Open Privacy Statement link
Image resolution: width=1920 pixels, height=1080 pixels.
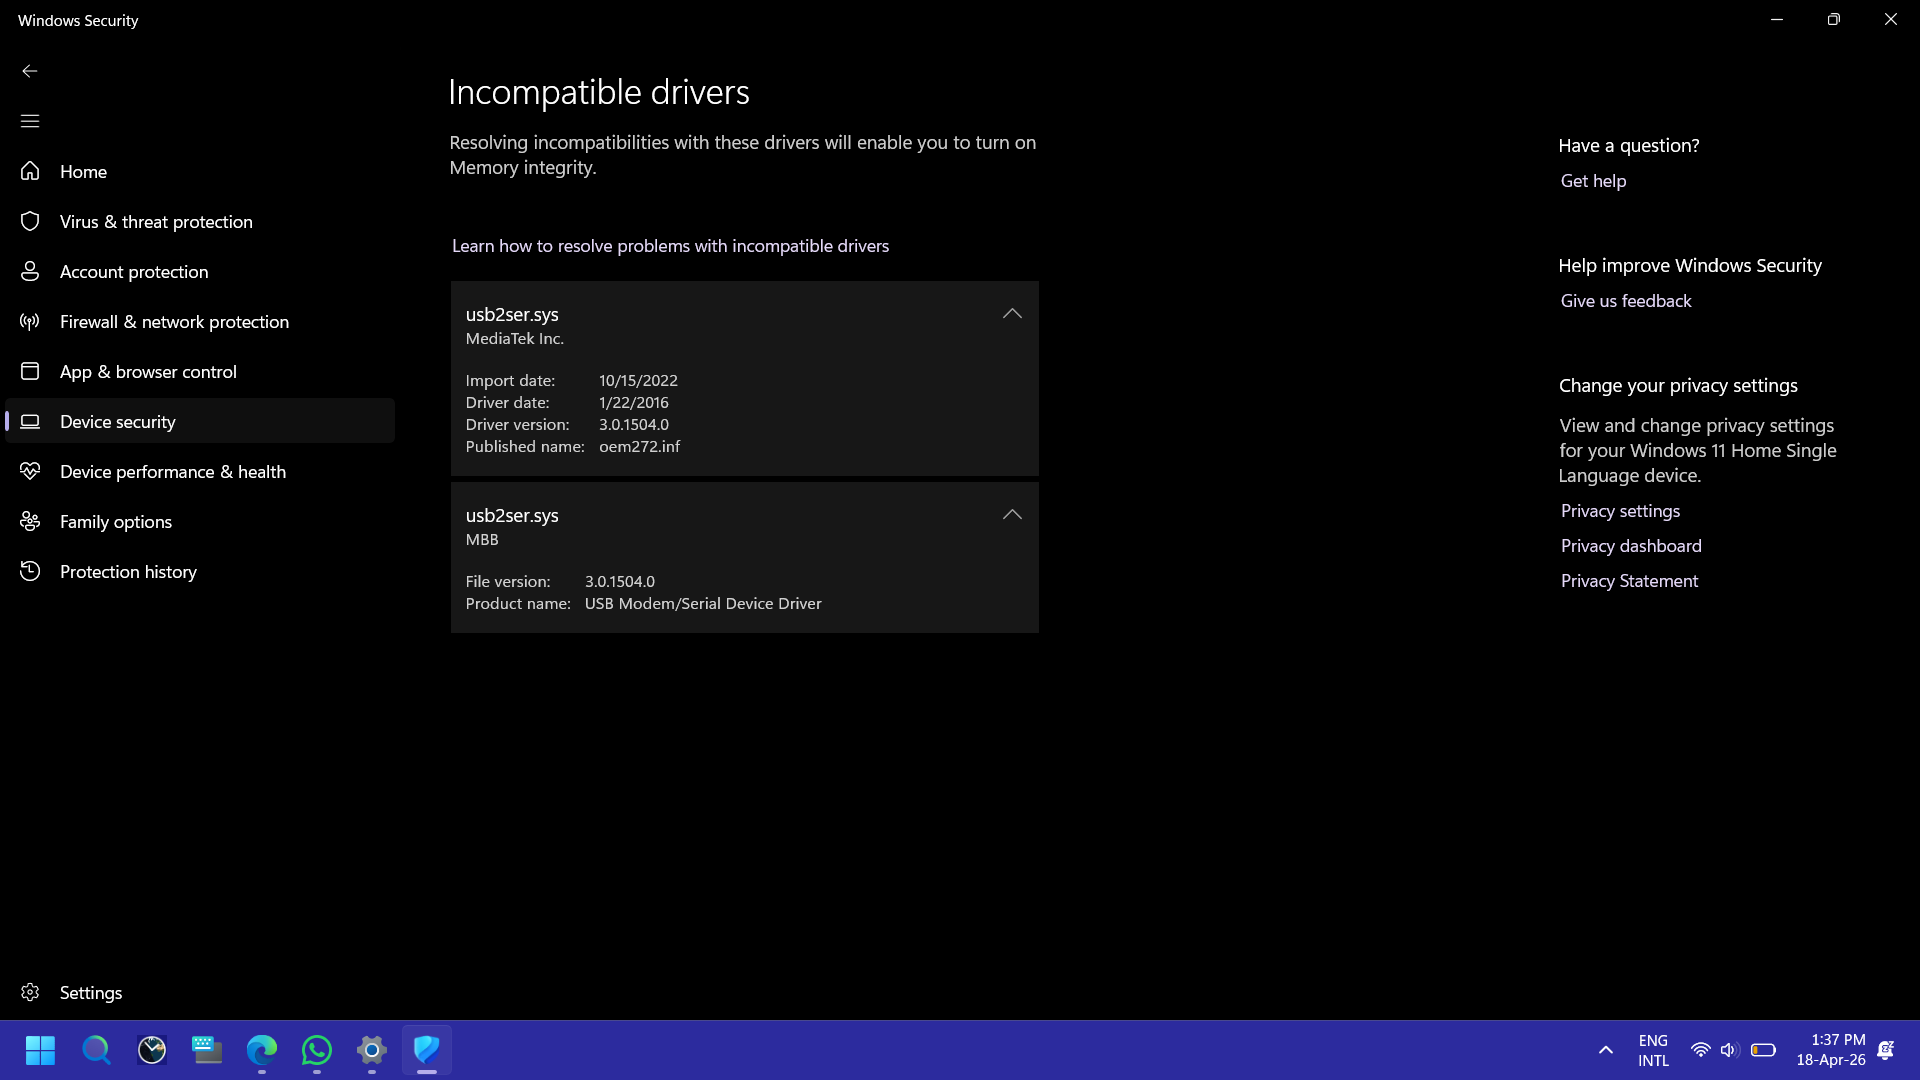[x=1629, y=581]
